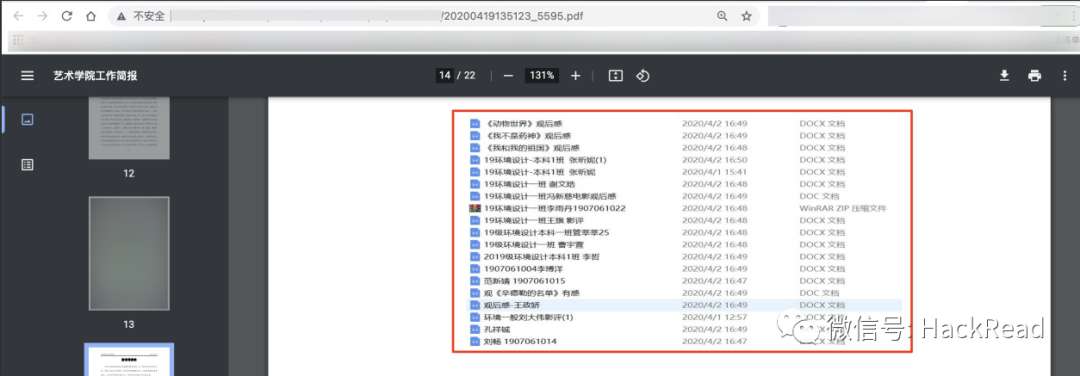
Task: Zoom out with the minus button
Action: 508,76
